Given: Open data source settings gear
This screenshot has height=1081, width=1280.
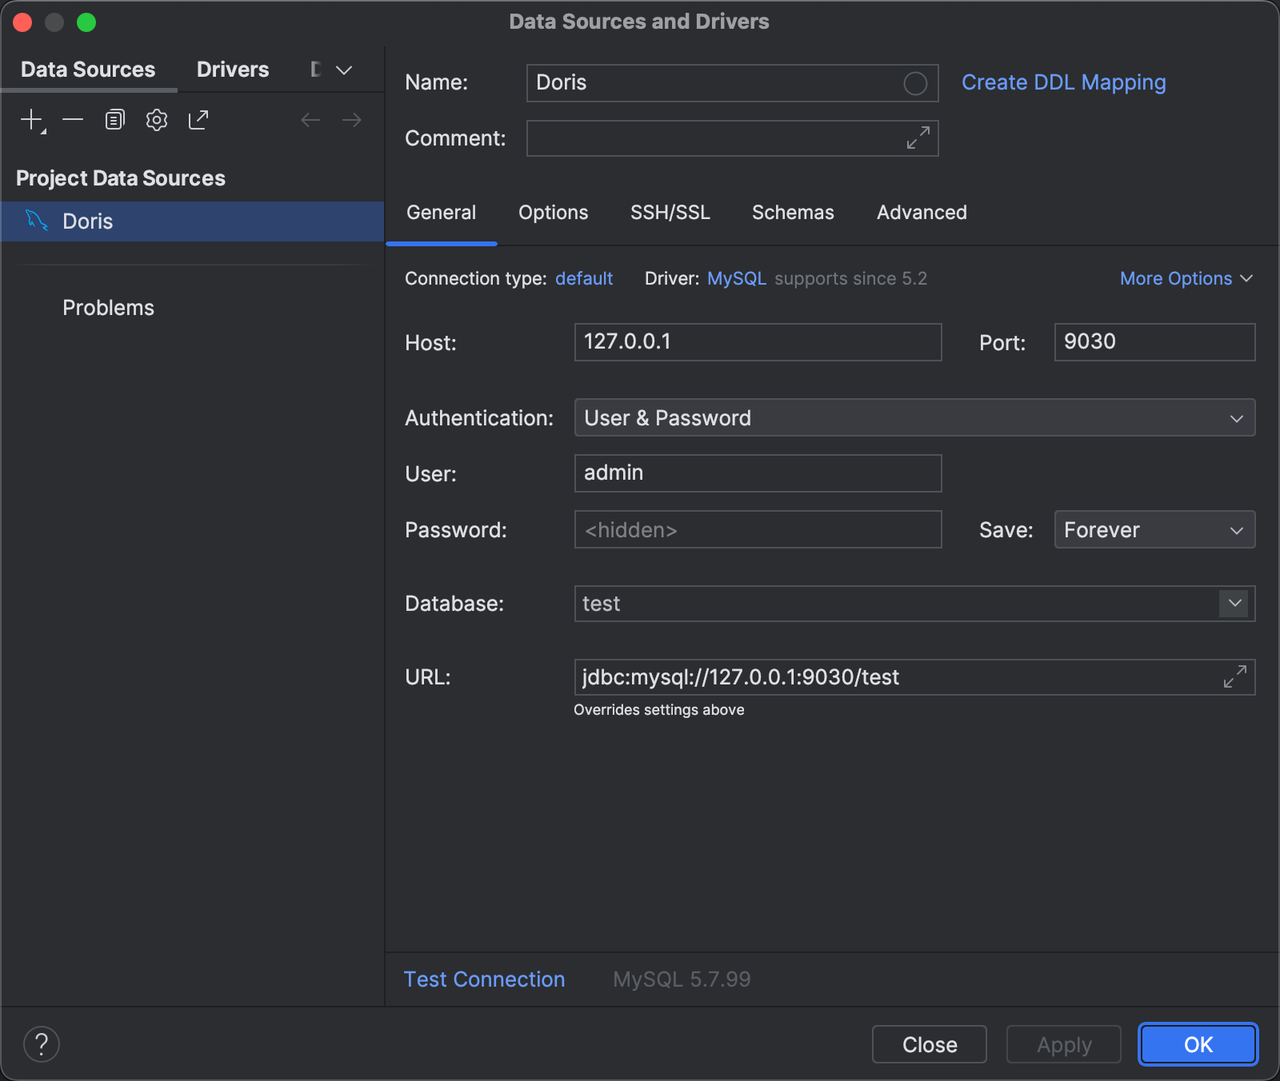Looking at the screenshot, I should pyautogui.click(x=156, y=119).
